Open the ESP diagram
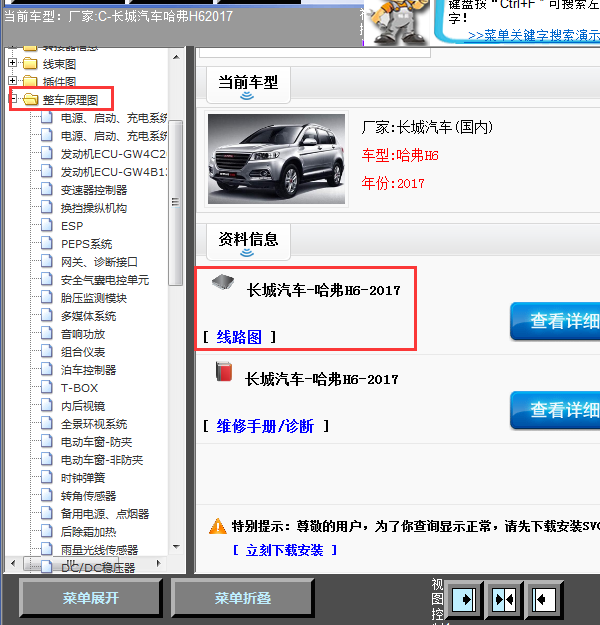Image resolution: width=600 pixels, height=625 pixels. click(x=72, y=226)
